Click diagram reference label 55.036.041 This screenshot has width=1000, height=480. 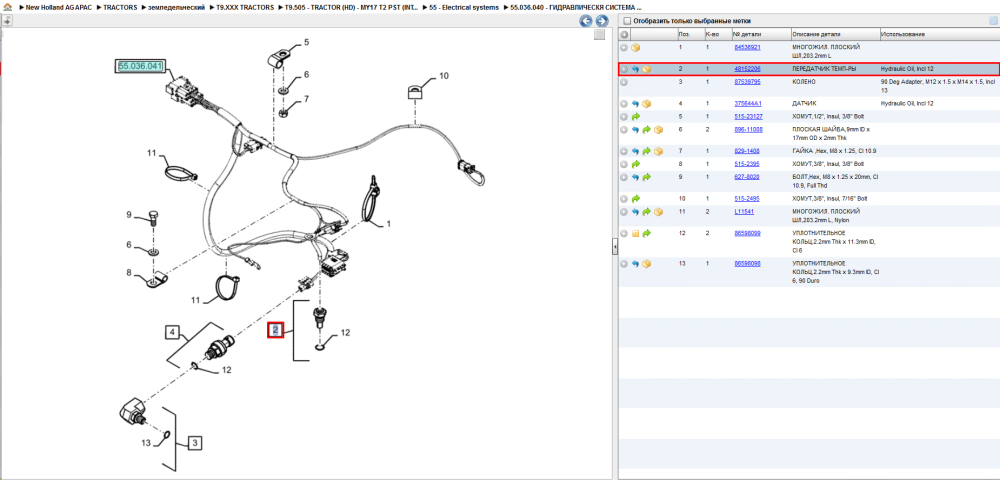[x=140, y=66]
